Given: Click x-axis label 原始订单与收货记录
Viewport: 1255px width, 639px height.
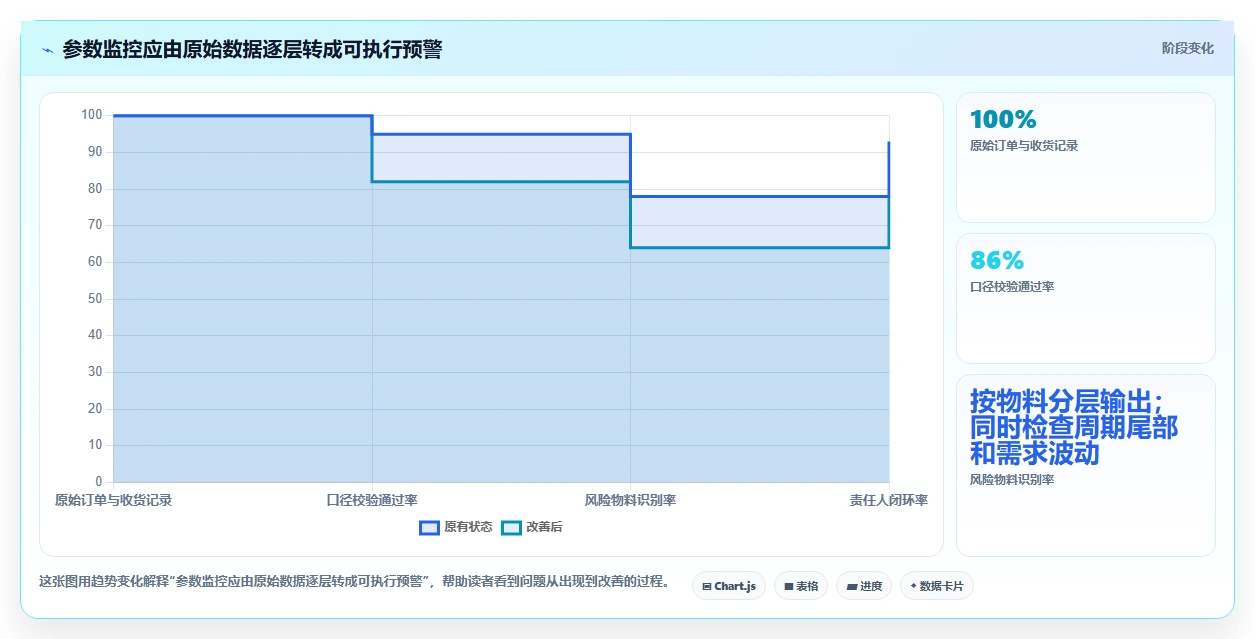Looking at the screenshot, I should point(114,500).
